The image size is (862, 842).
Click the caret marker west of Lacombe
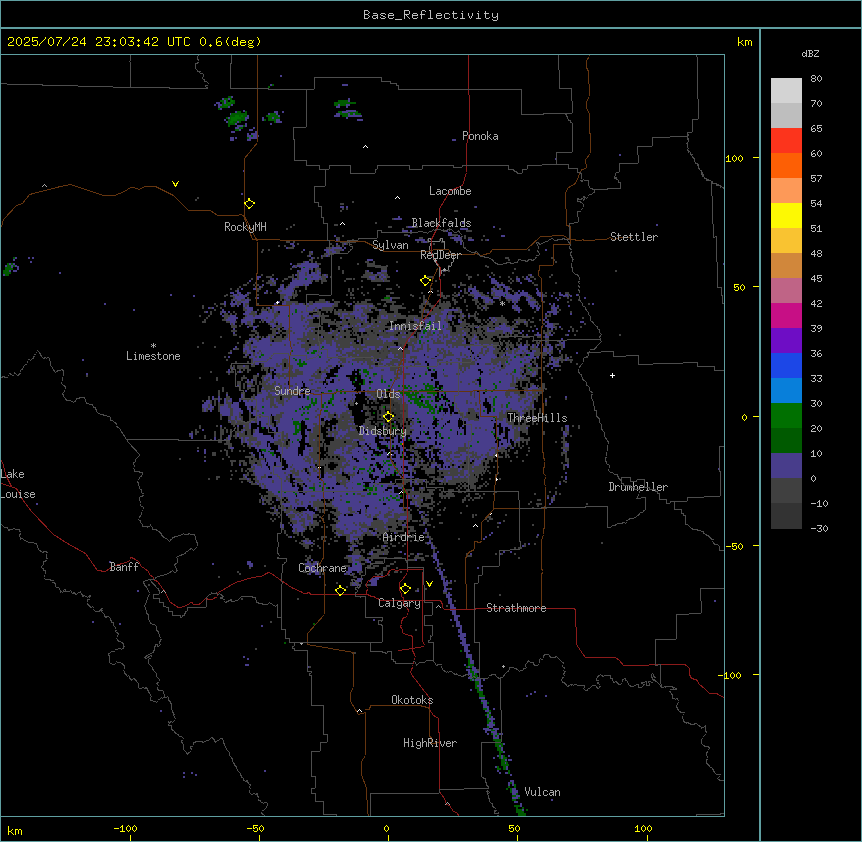(x=397, y=197)
